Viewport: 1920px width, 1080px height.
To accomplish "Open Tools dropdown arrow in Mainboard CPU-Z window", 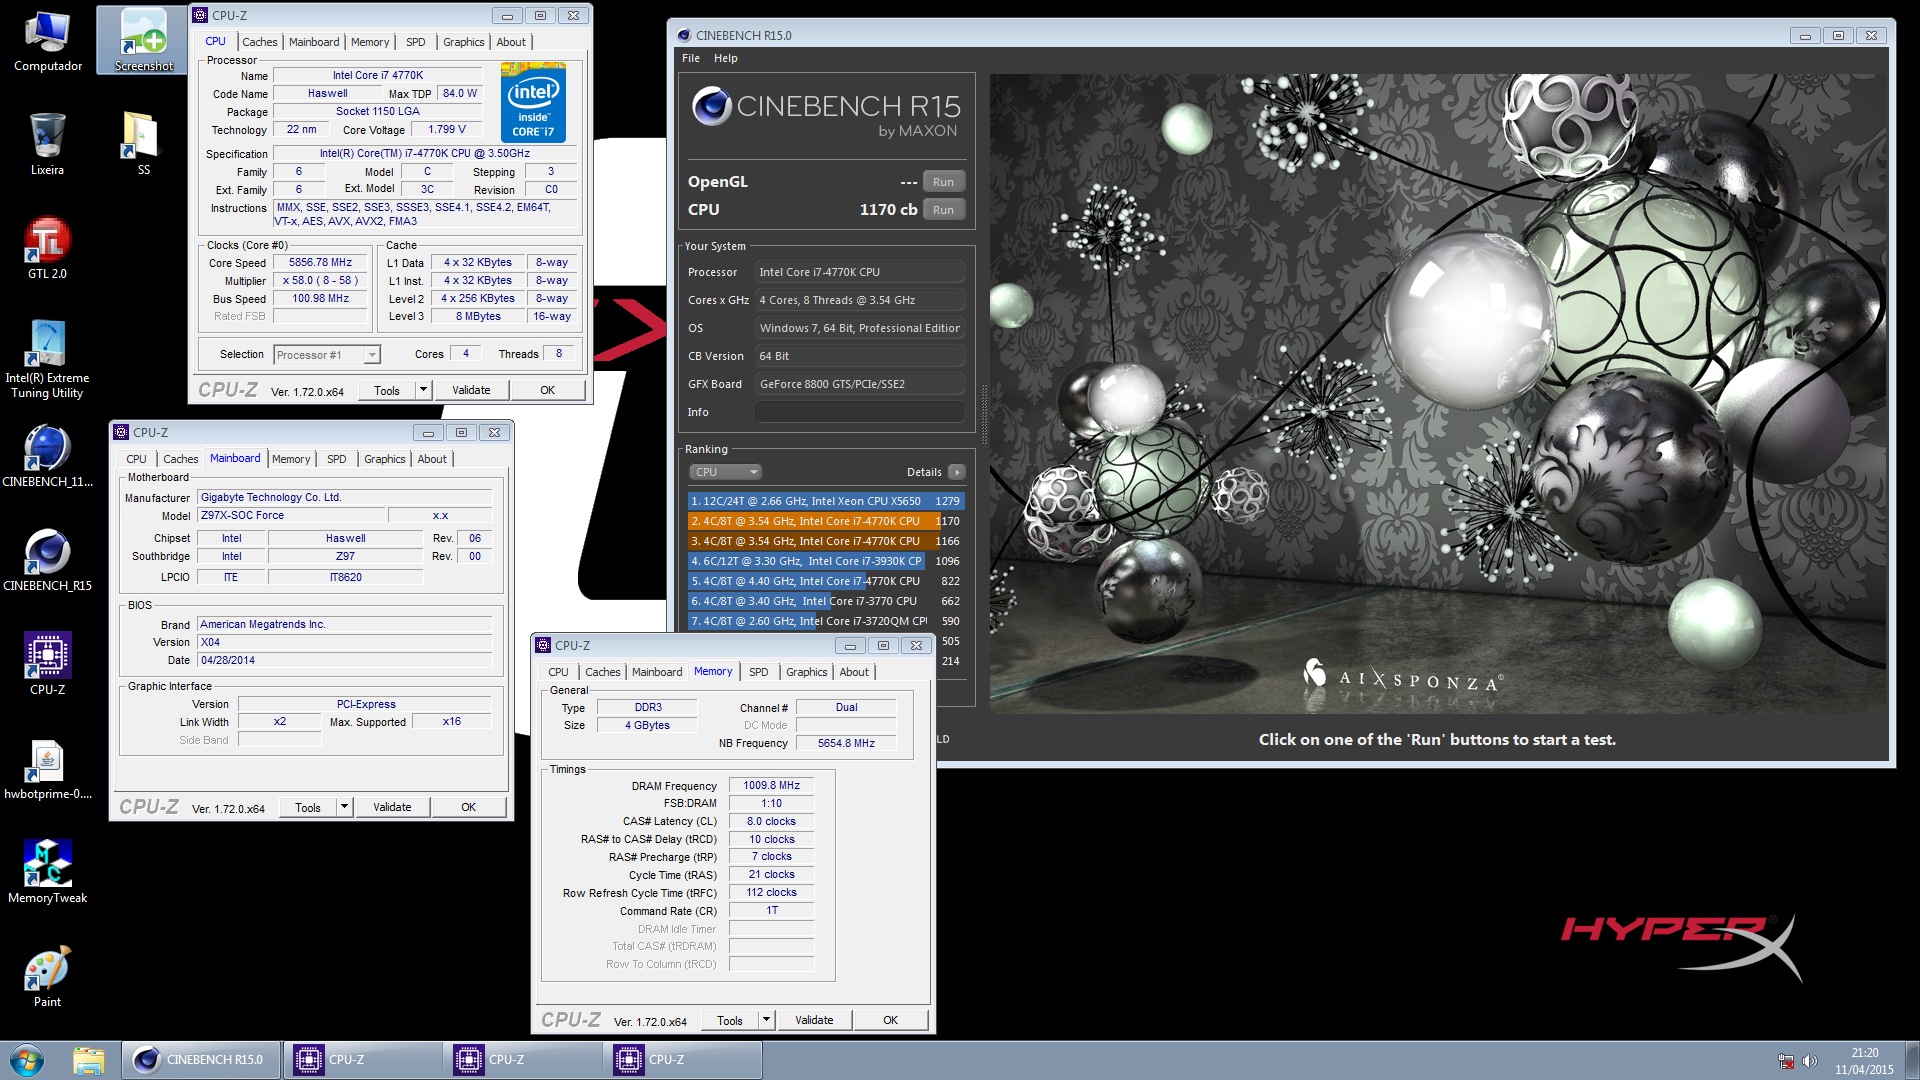I will 344,807.
